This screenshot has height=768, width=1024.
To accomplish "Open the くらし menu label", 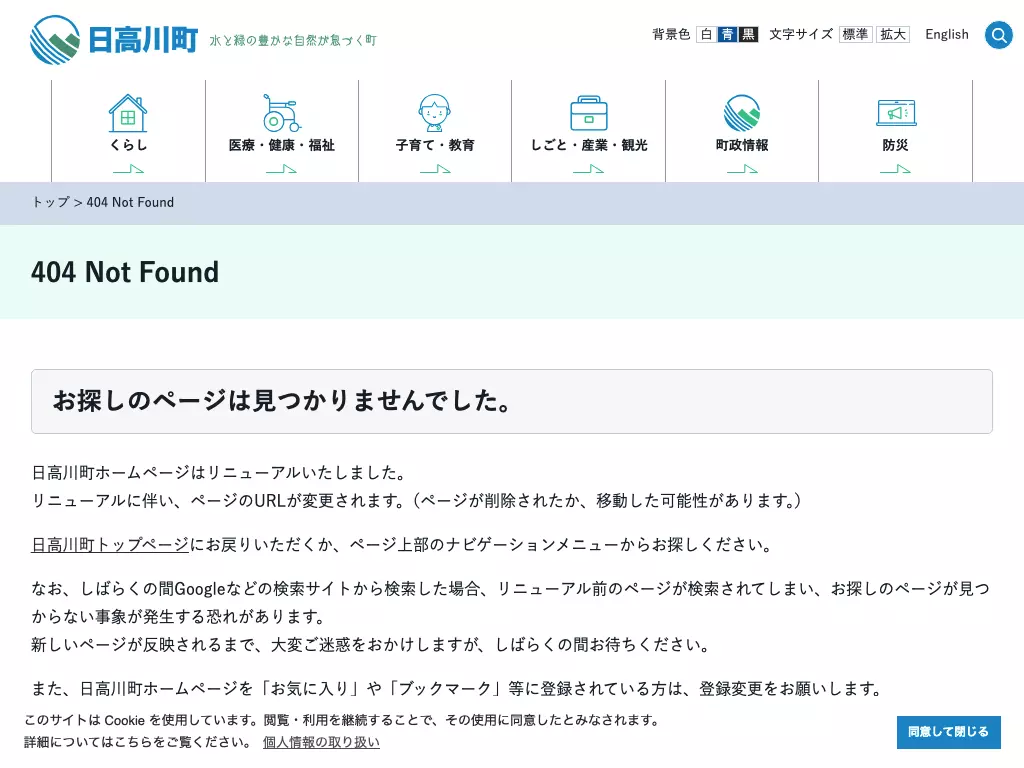I will [x=128, y=145].
